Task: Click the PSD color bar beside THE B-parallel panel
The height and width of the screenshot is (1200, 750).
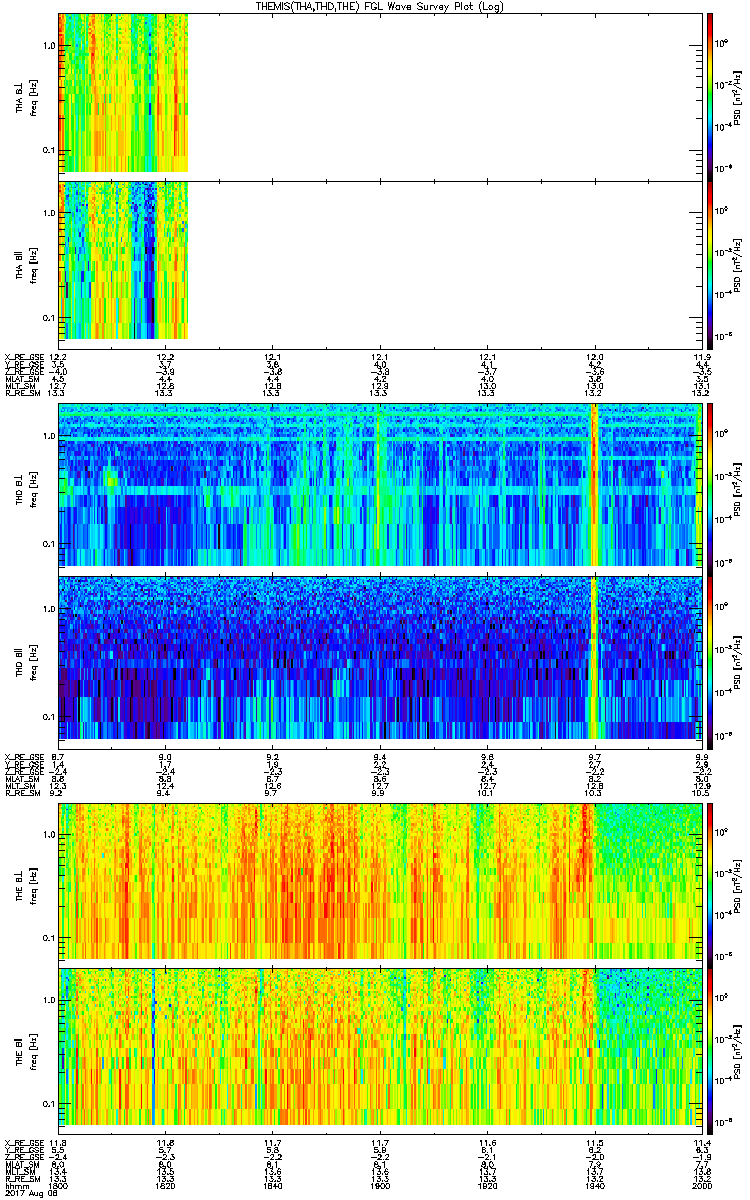Action: 710,1051
